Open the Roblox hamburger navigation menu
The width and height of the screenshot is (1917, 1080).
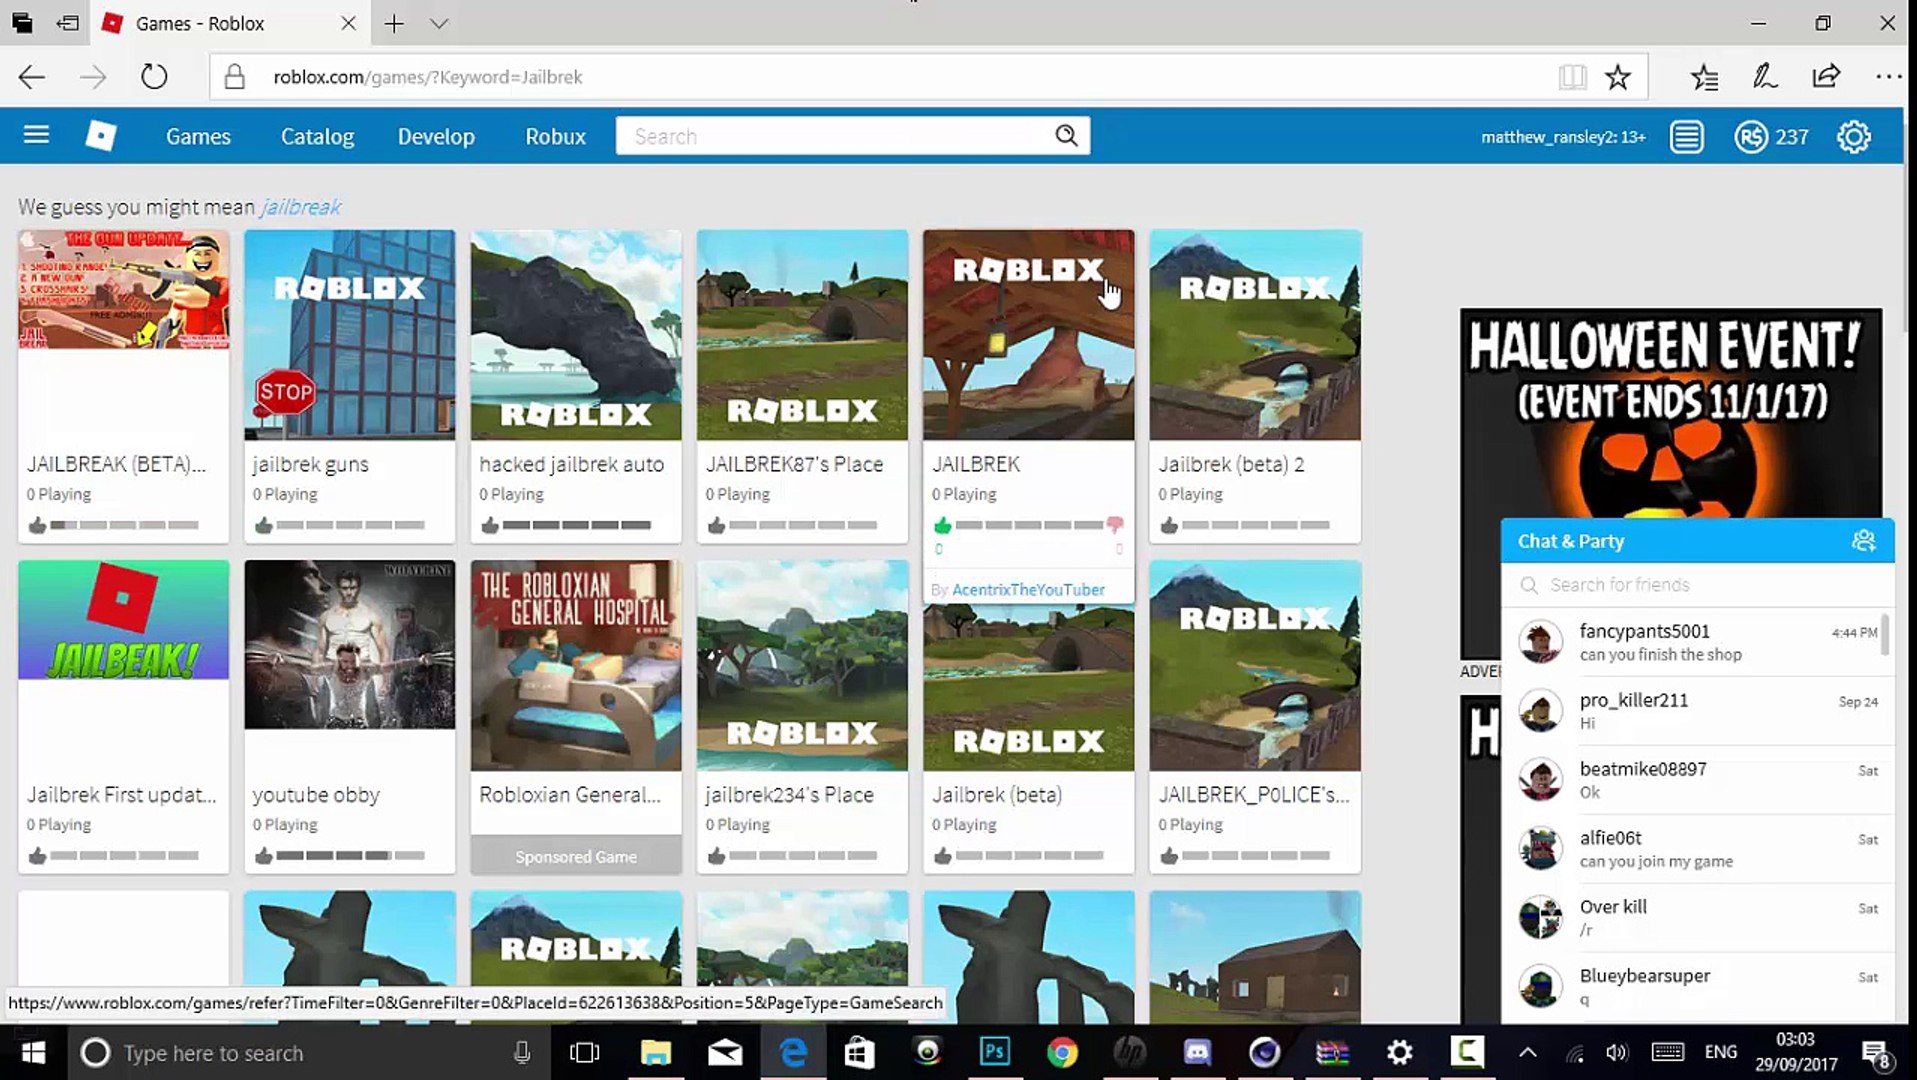pos(36,135)
